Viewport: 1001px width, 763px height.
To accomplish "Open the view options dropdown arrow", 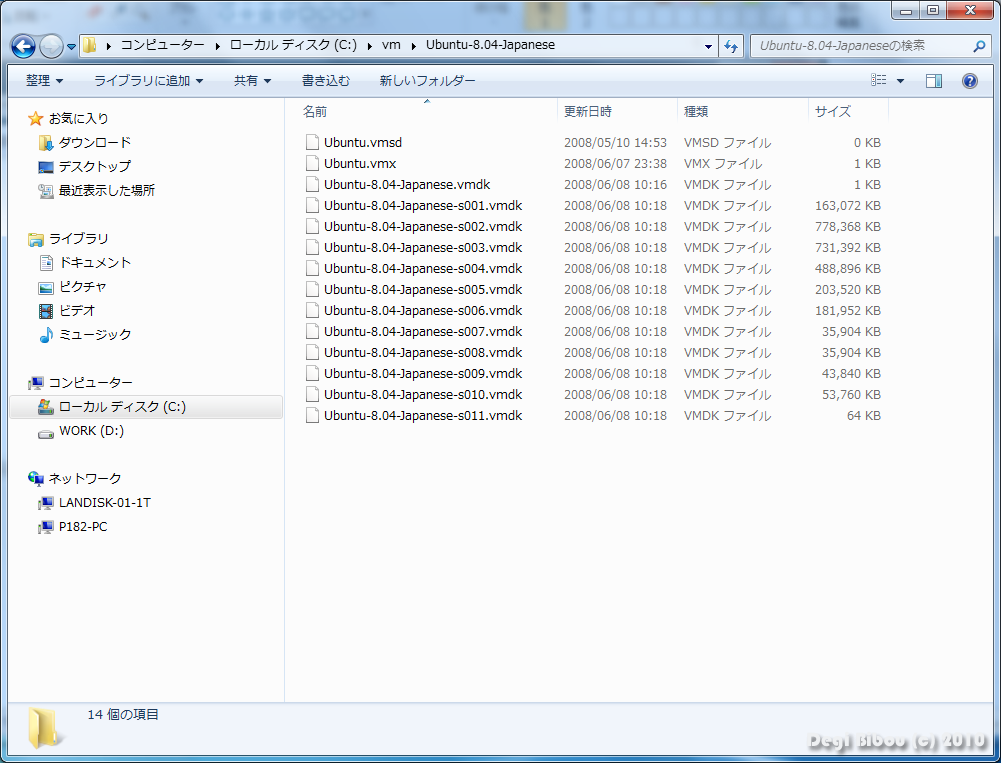I will click(900, 81).
